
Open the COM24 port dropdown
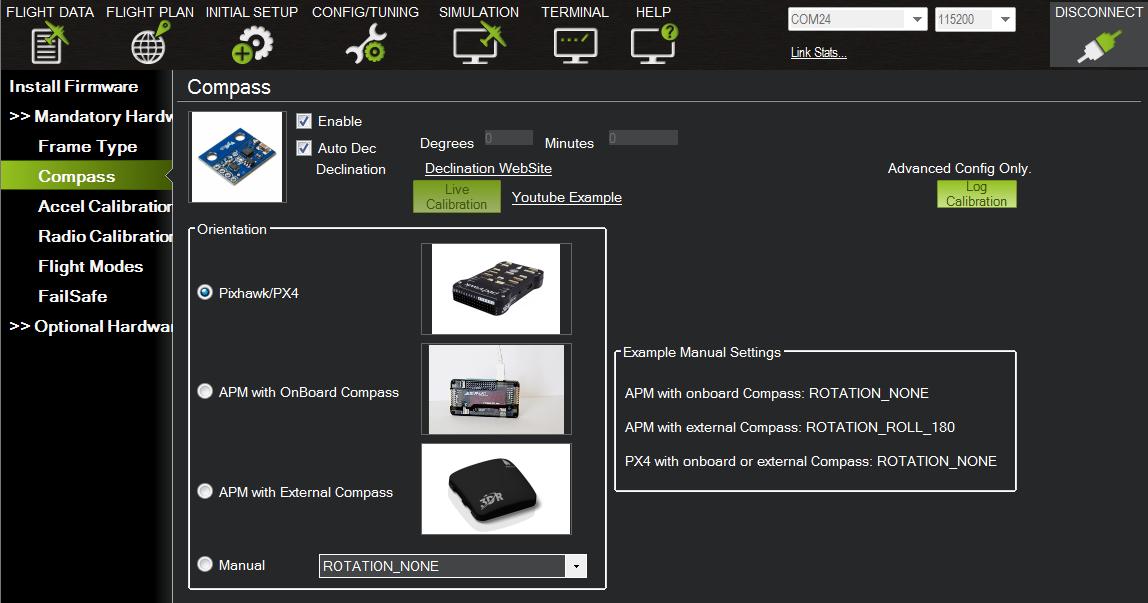click(x=917, y=20)
